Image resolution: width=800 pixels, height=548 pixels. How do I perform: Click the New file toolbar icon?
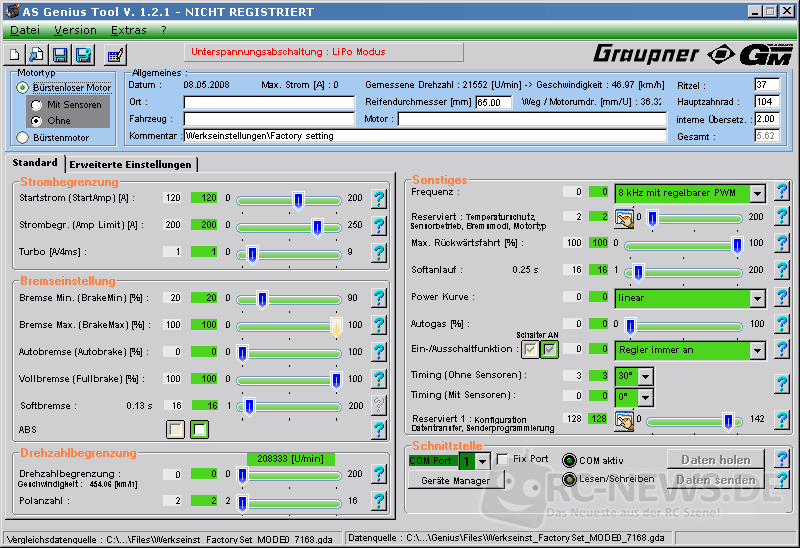(14, 55)
